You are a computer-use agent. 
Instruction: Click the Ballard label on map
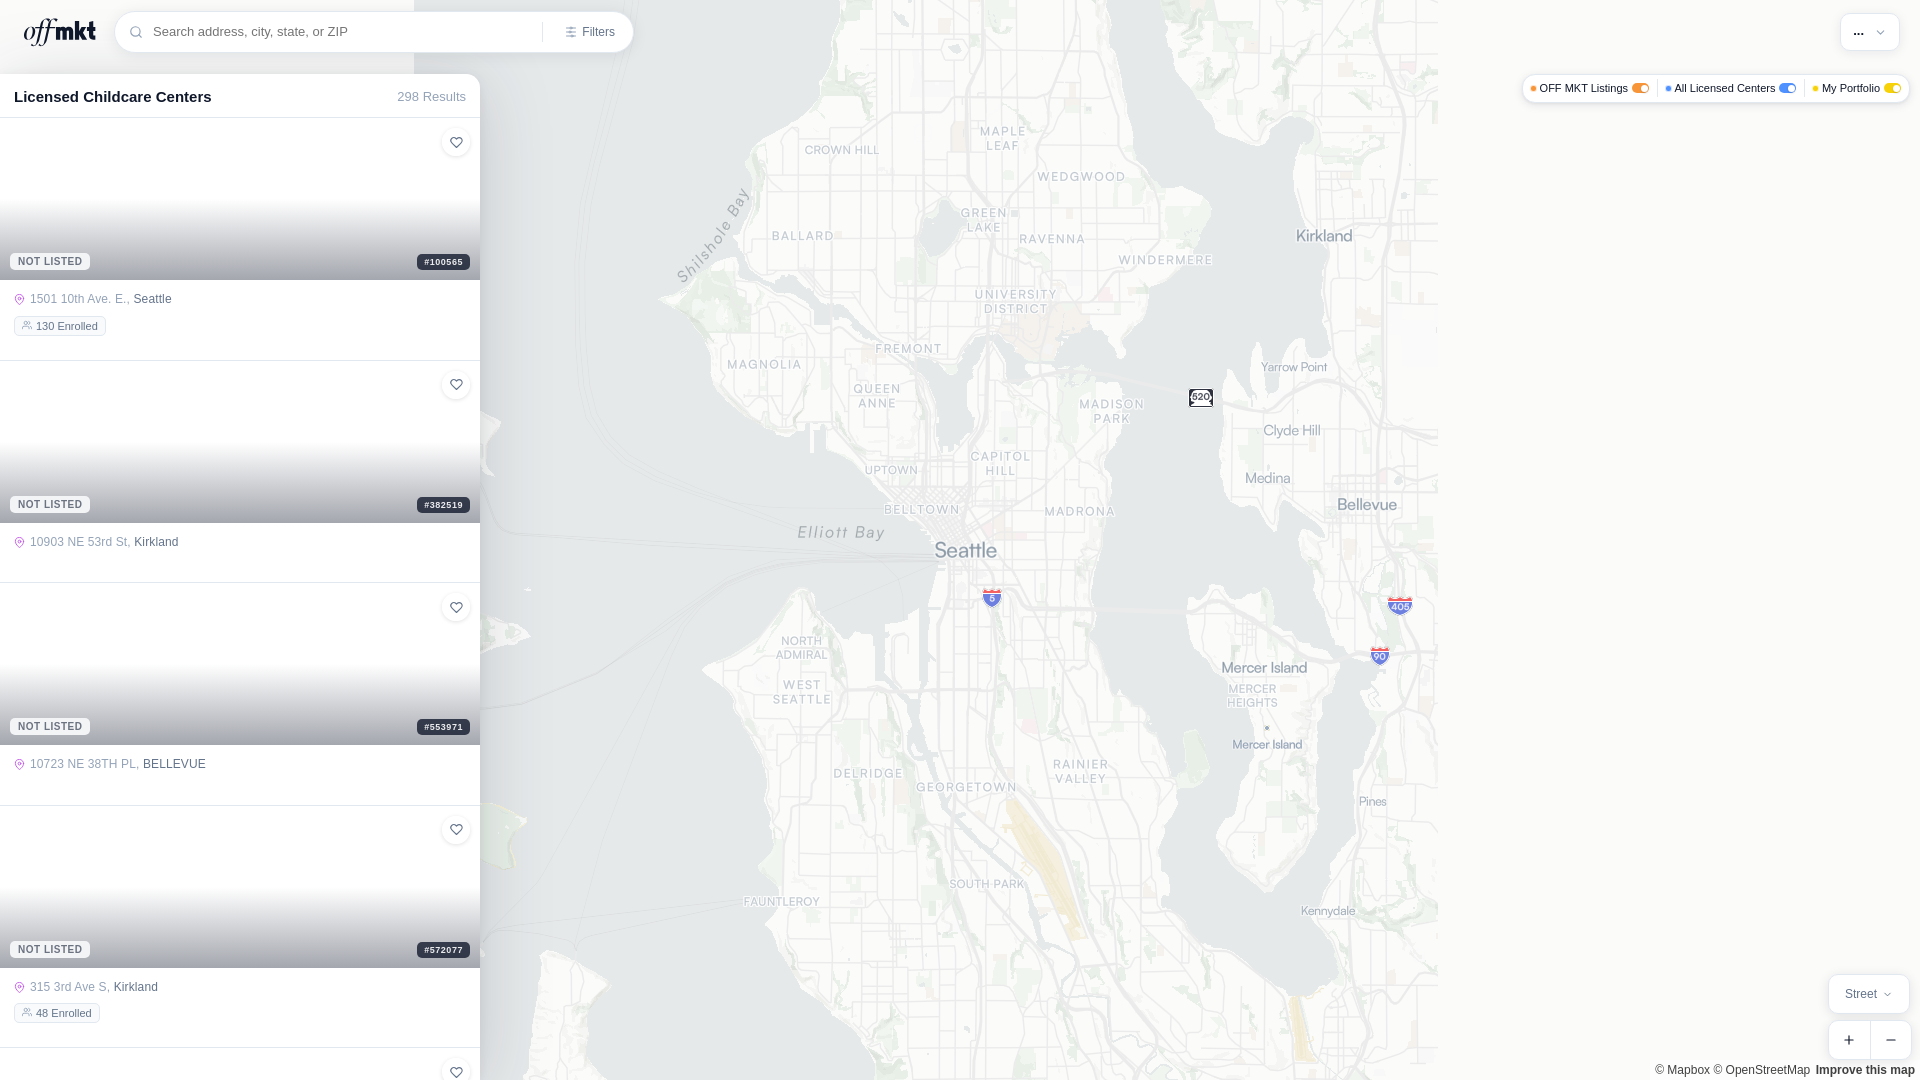click(x=803, y=236)
